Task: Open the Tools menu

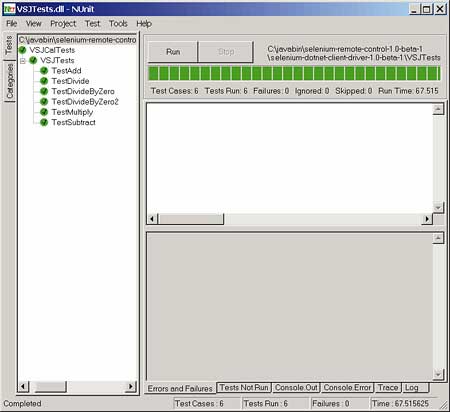Action: 118,24
